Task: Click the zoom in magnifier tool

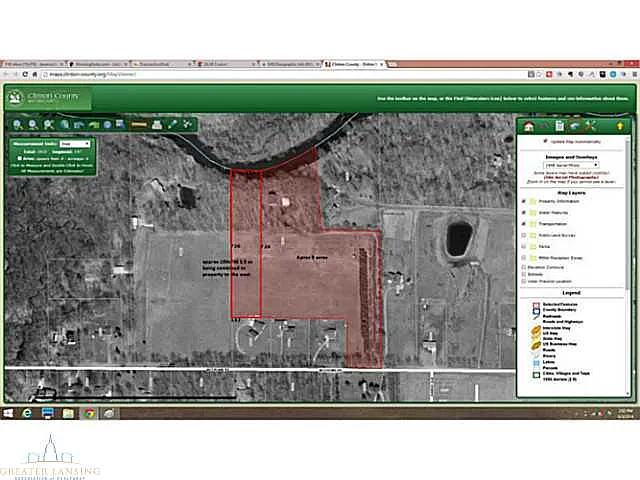Action: coord(18,124)
